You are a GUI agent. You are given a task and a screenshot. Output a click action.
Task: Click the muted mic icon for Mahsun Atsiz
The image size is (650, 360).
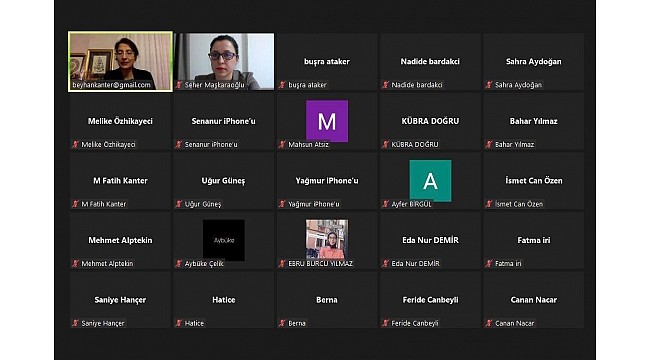[283, 145]
